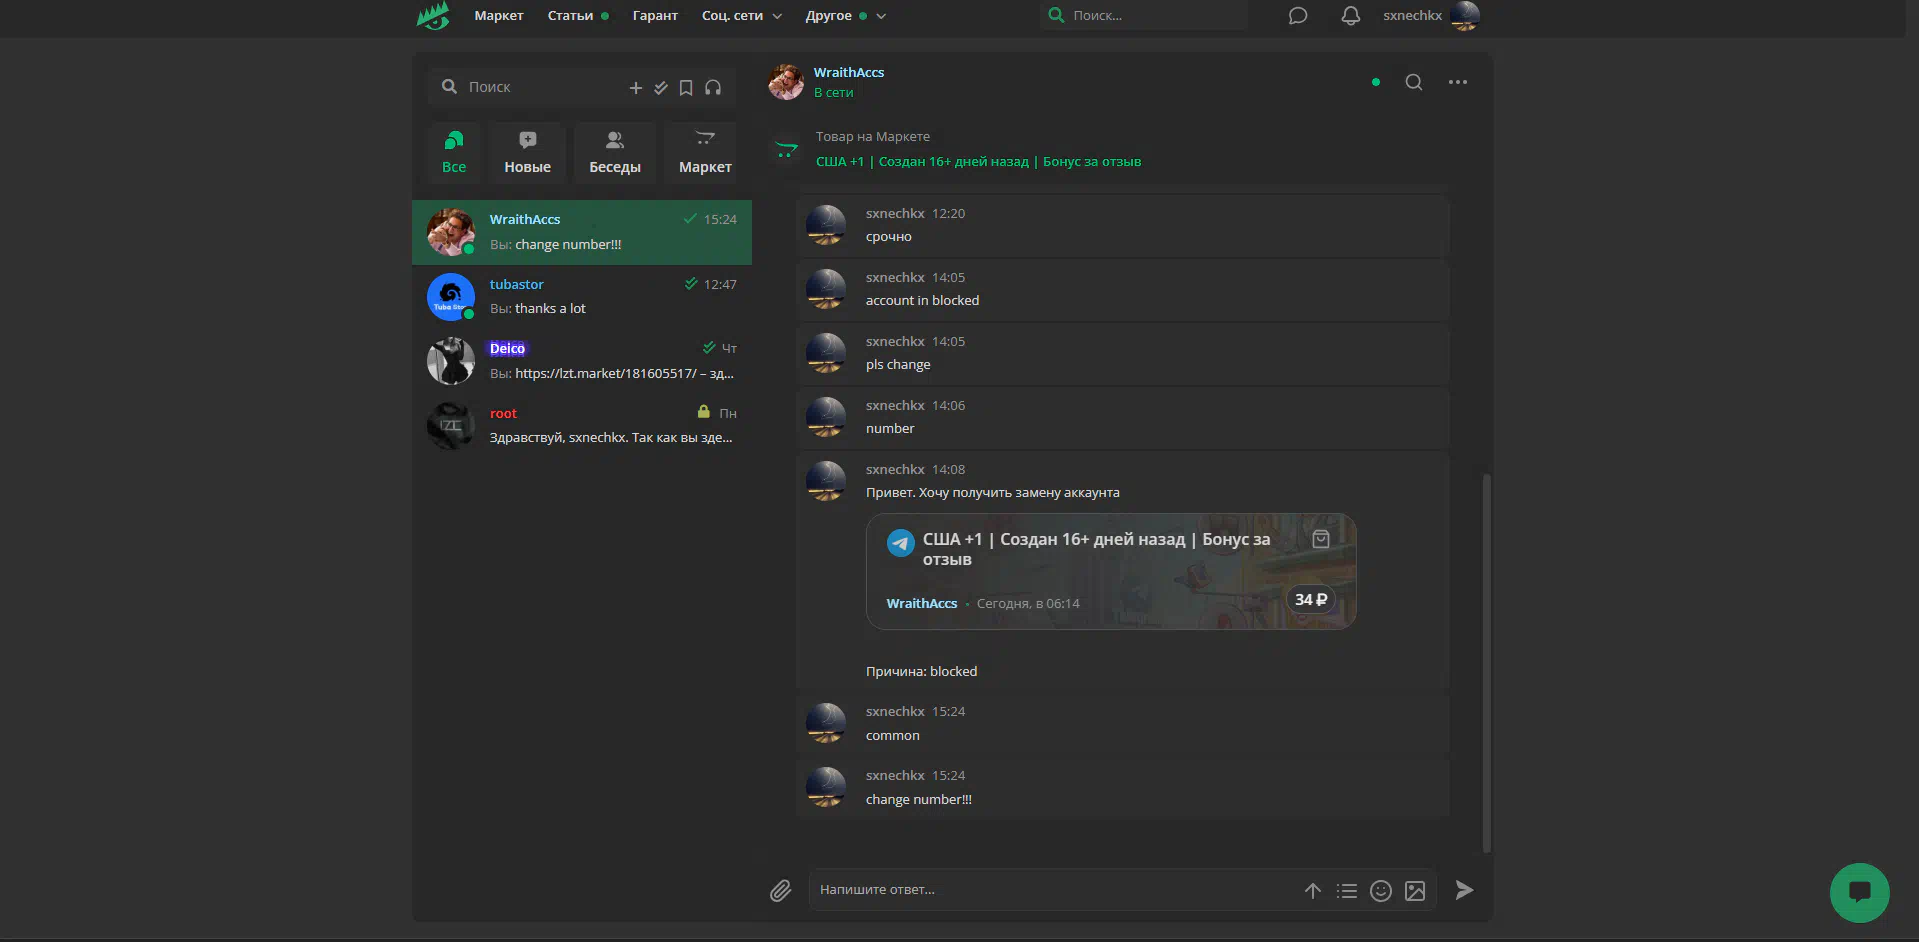Focus the top site search field
Viewport: 1919px width, 942px height.
click(1144, 15)
